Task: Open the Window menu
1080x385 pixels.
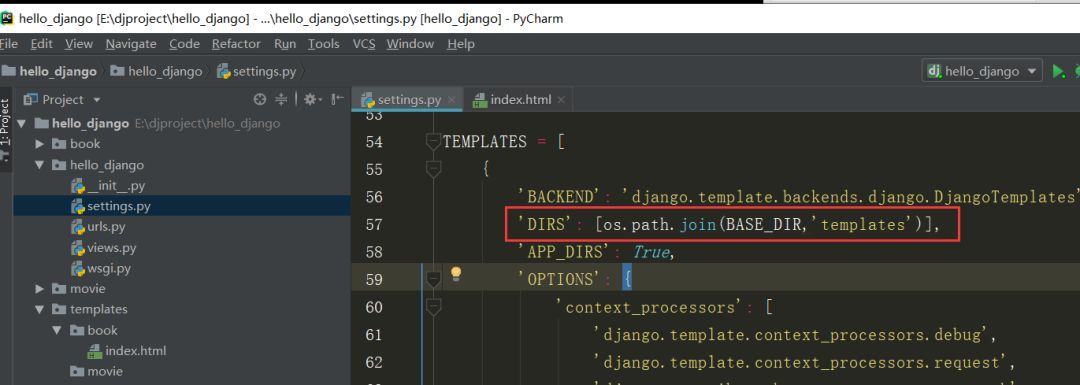Action: coord(410,44)
